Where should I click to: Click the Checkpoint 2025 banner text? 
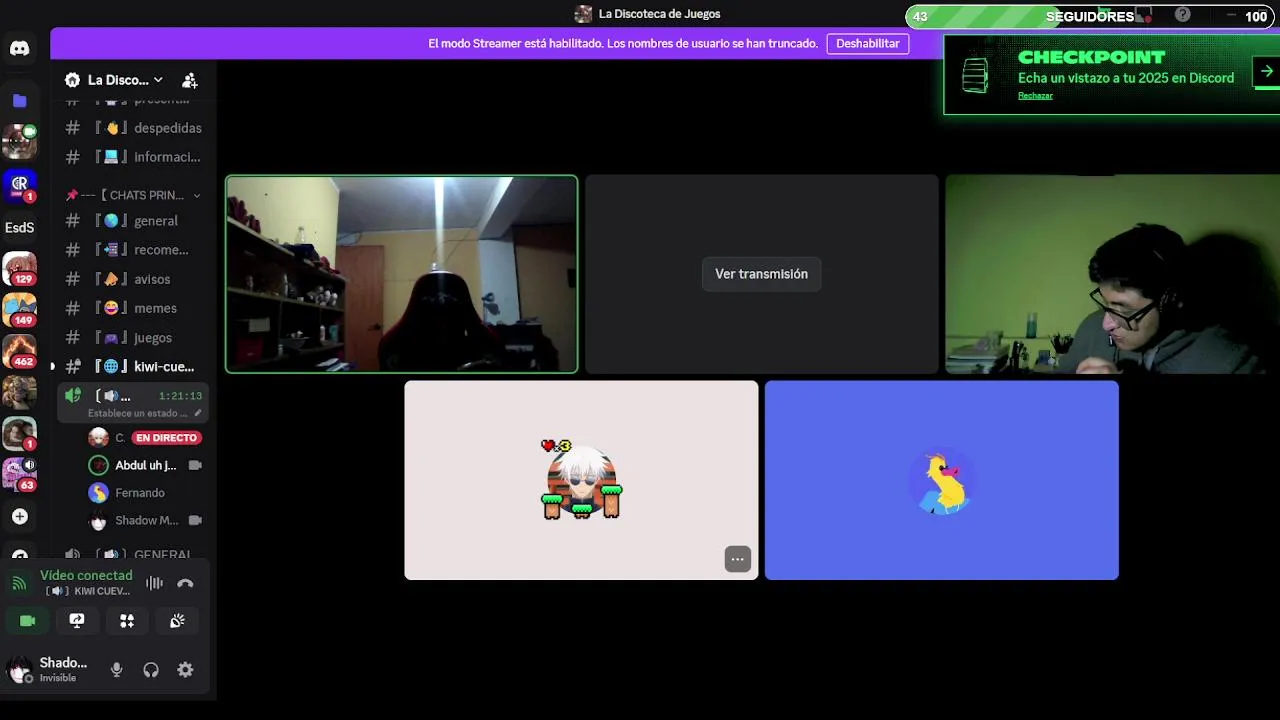tap(1126, 78)
